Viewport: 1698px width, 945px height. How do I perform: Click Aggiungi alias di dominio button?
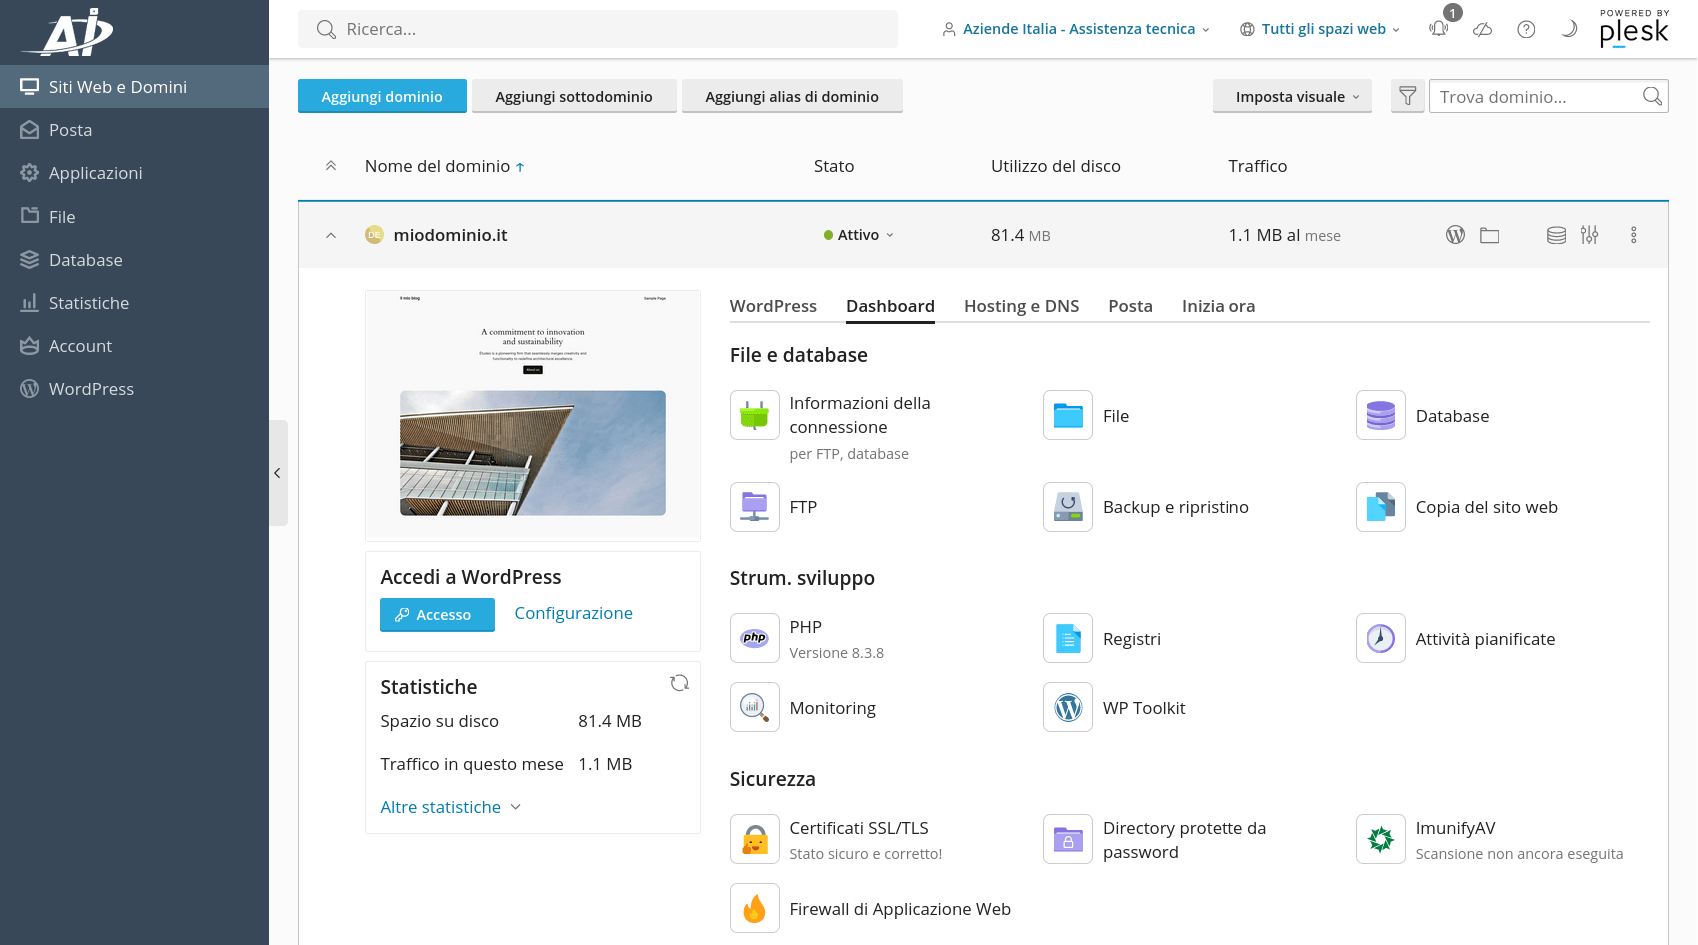tap(792, 96)
